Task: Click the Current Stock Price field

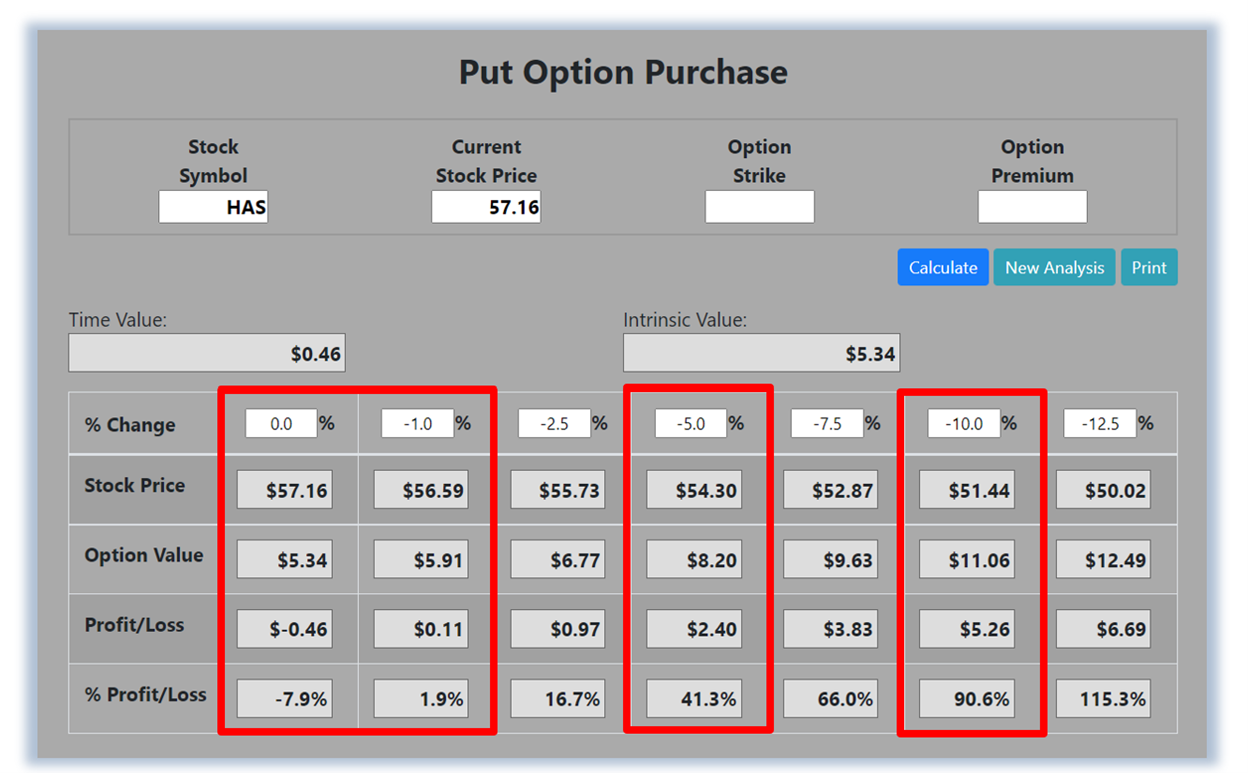Action: tap(486, 207)
